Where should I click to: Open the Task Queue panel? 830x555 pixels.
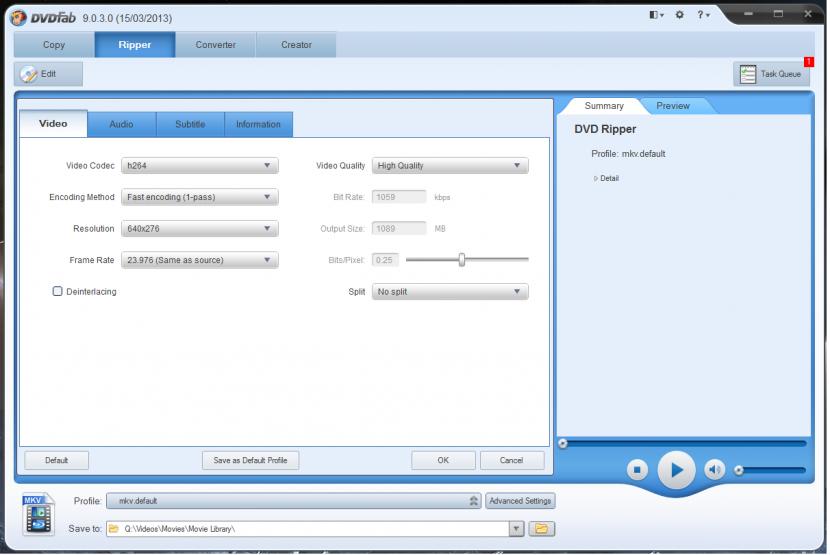[x=771, y=74]
